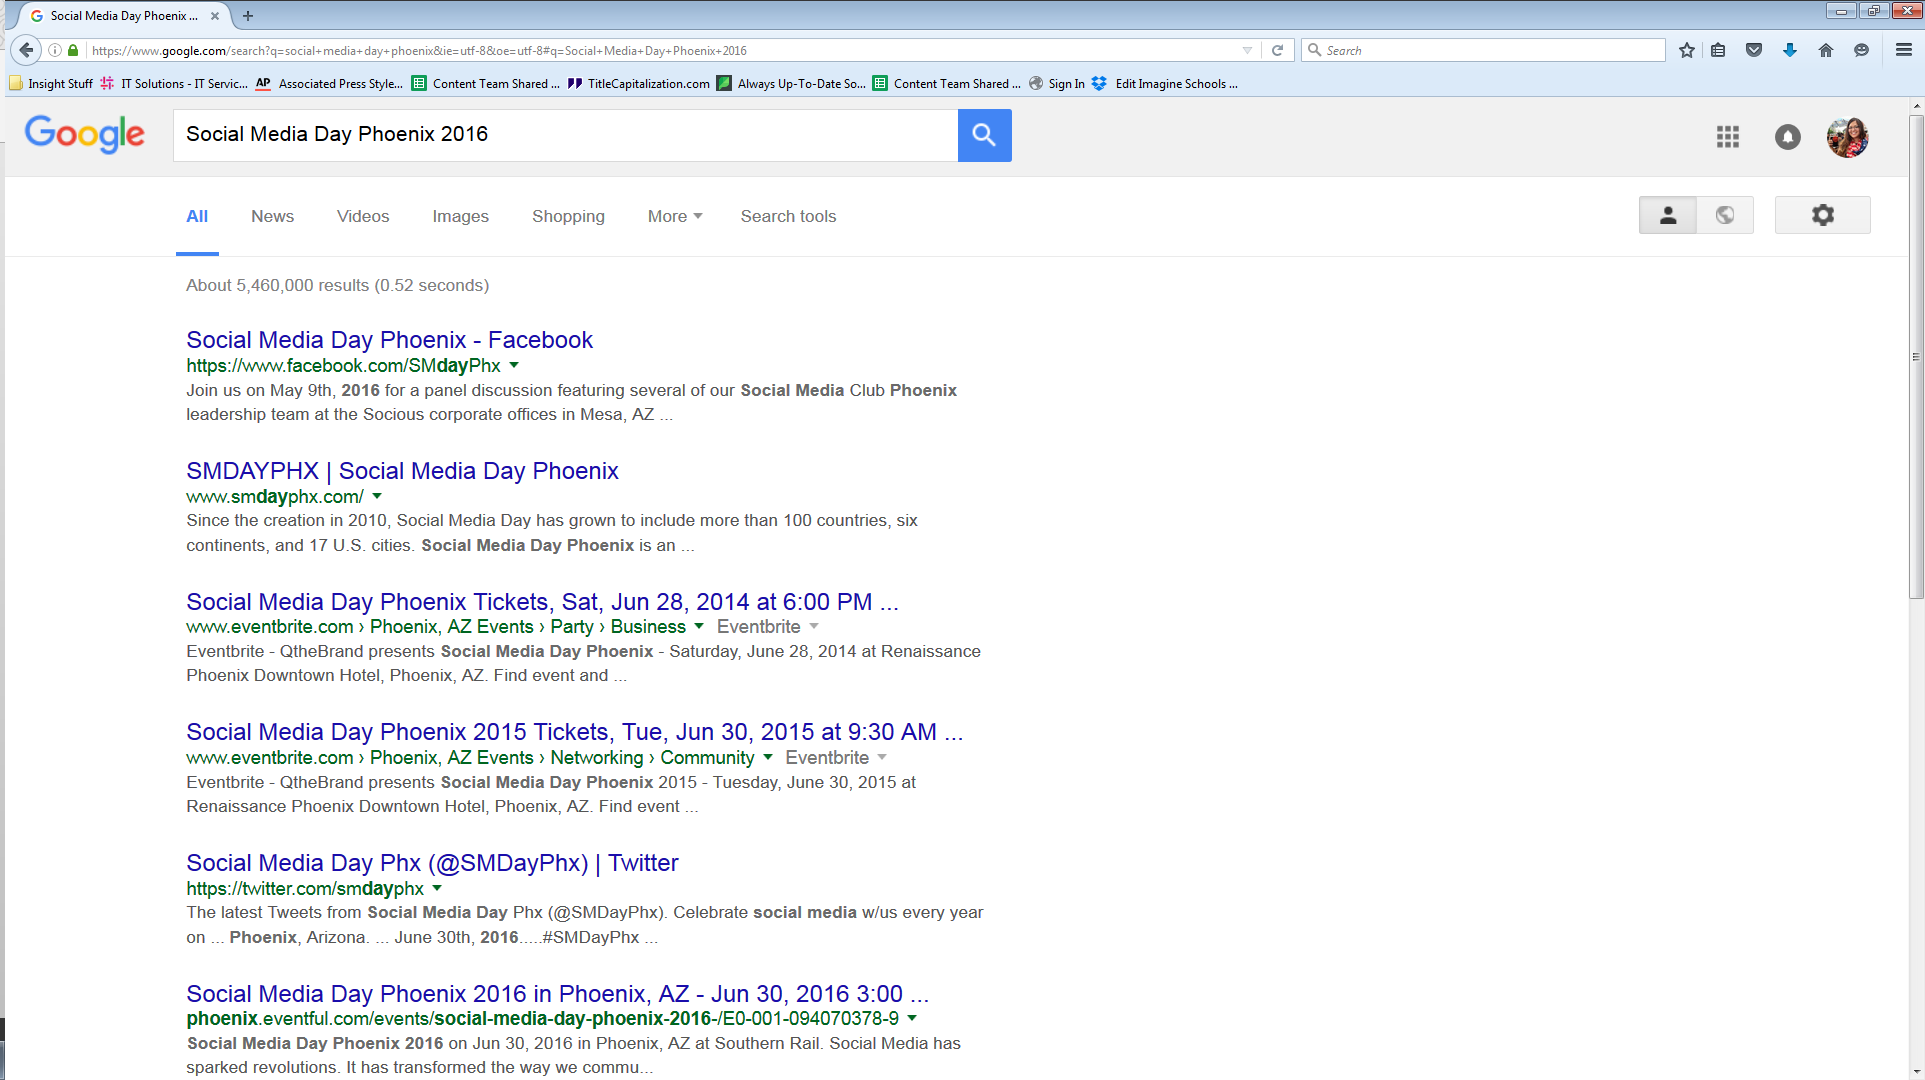1925x1080 pixels.
Task: Open Firefox downloads arrow icon
Action: click(1790, 50)
